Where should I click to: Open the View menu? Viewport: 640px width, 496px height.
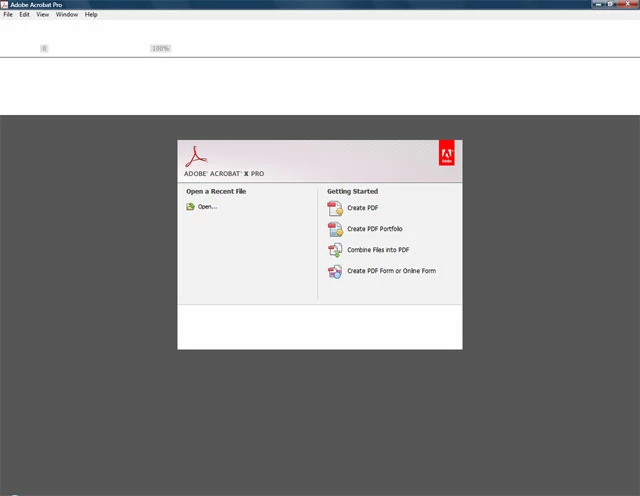click(x=42, y=14)
